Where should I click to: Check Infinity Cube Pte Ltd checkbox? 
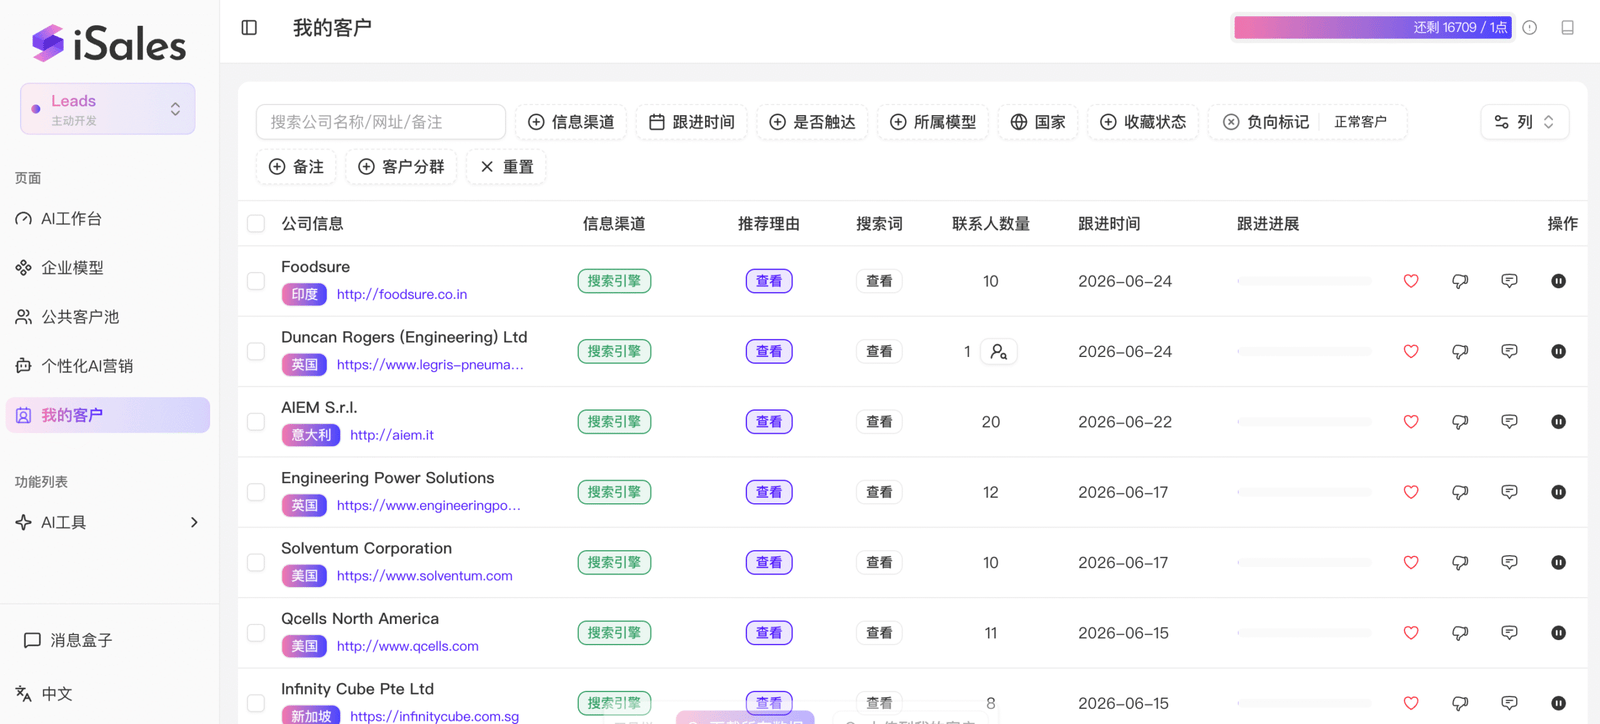coord(256,703)
